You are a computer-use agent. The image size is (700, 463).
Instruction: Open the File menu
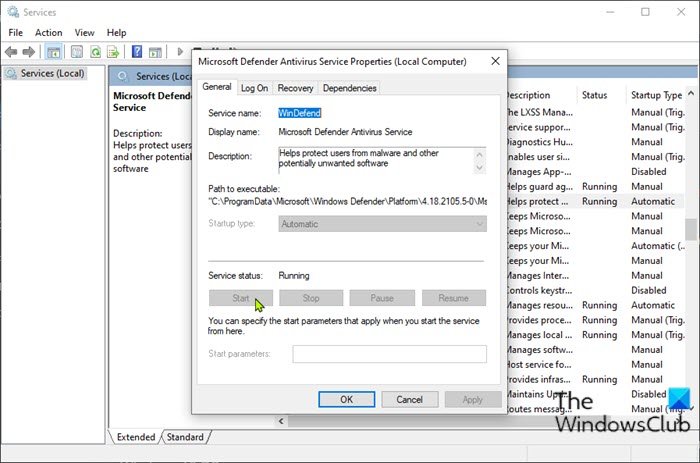tap(16, 33)
